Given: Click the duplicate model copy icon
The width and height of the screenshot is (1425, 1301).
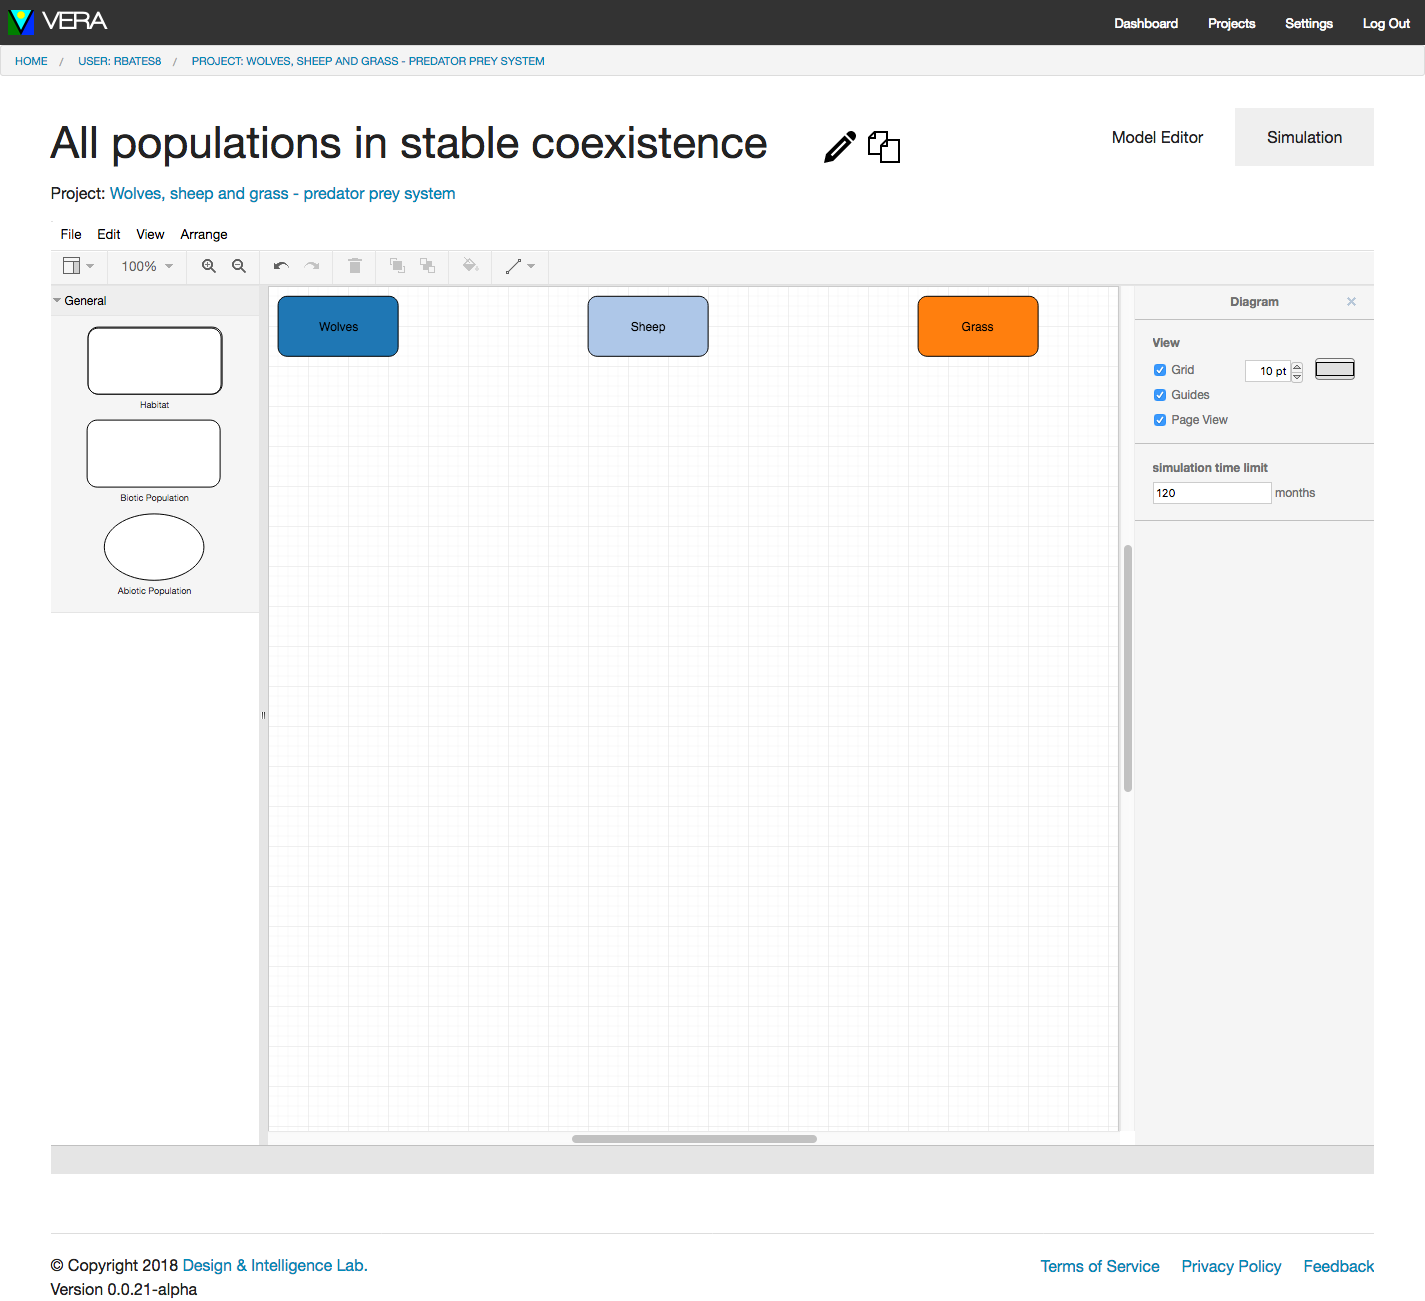Looking at the screenshot, I should tap(884, 147).
